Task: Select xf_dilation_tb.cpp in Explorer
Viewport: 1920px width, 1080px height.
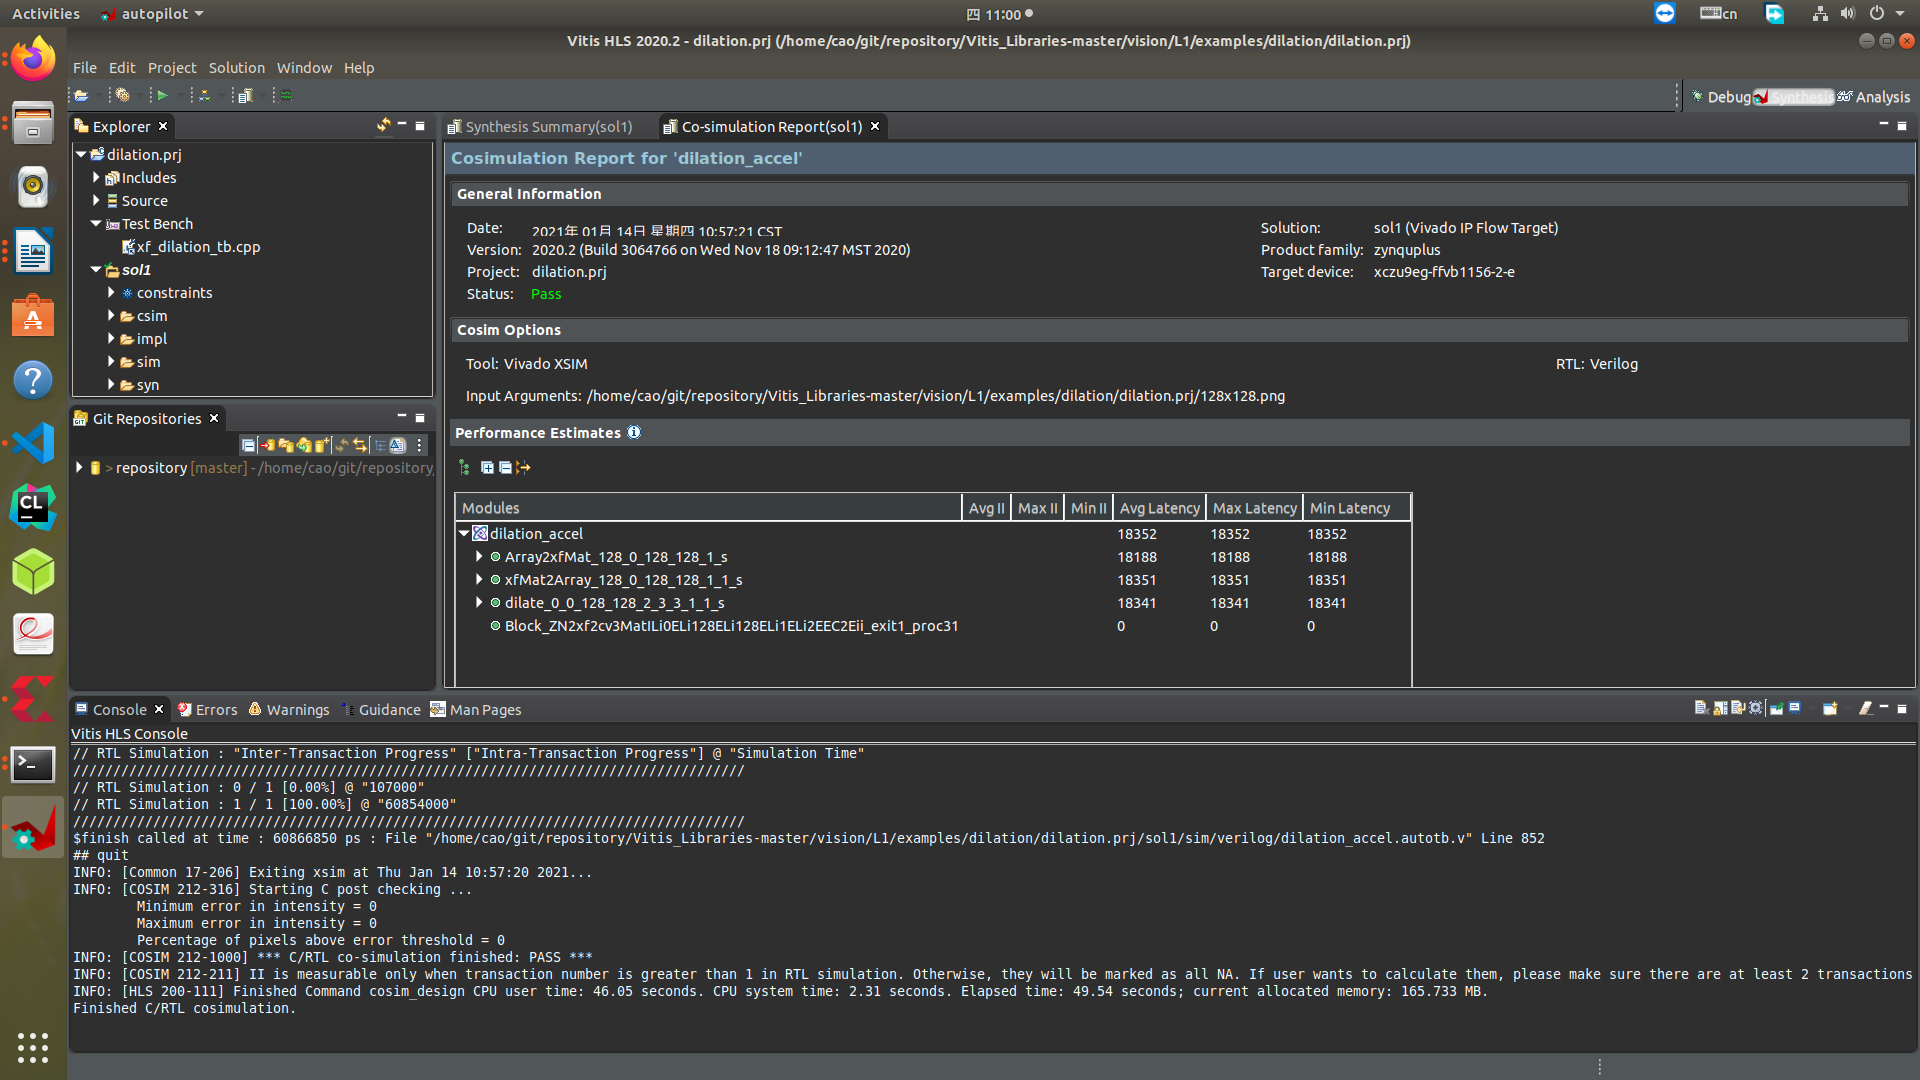Action: pos(198,247)
